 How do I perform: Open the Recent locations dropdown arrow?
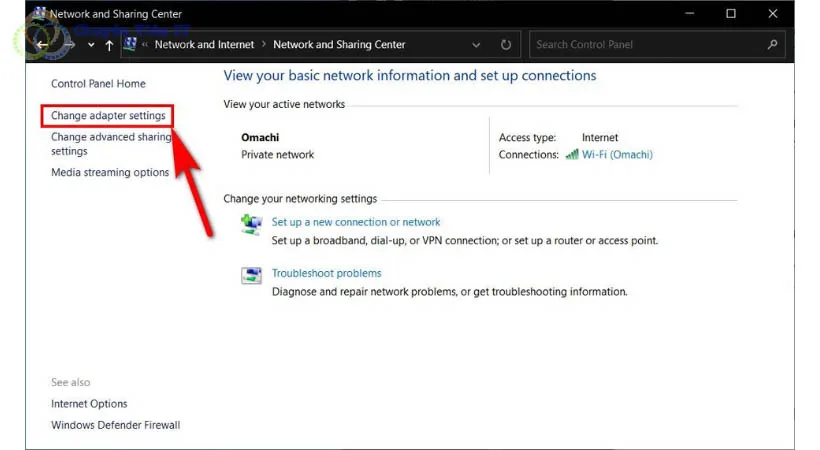(x=91, y=45)
